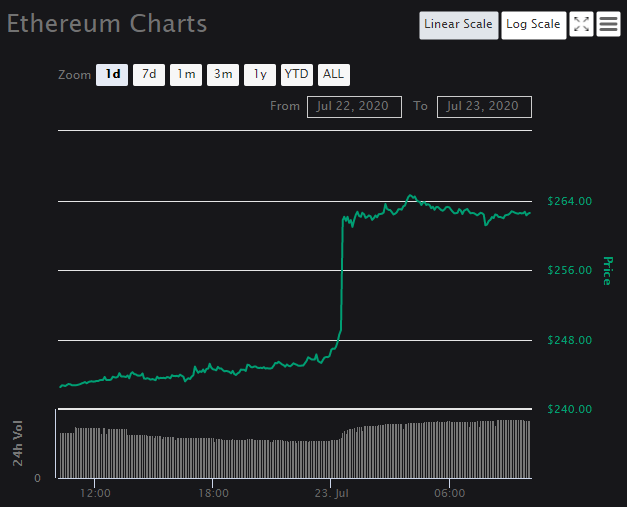This screenshot has width=627, height=507.
Task: Open the chart hamburger menu
Action: click(608, 24)
